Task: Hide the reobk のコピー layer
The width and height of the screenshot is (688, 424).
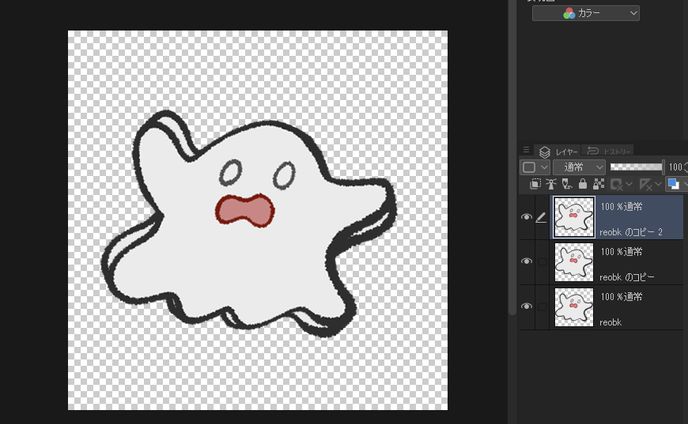Action: (526, 261)
